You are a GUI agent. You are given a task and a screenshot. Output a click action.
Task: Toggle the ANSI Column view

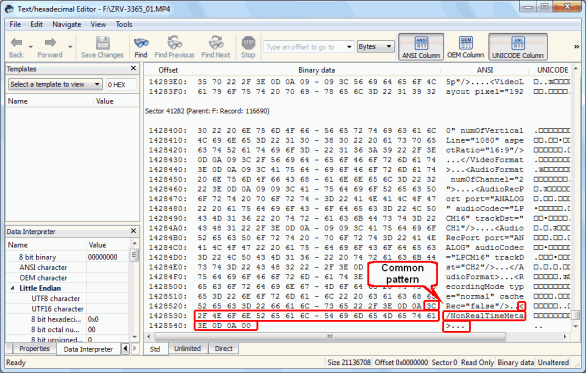point(421,47)
